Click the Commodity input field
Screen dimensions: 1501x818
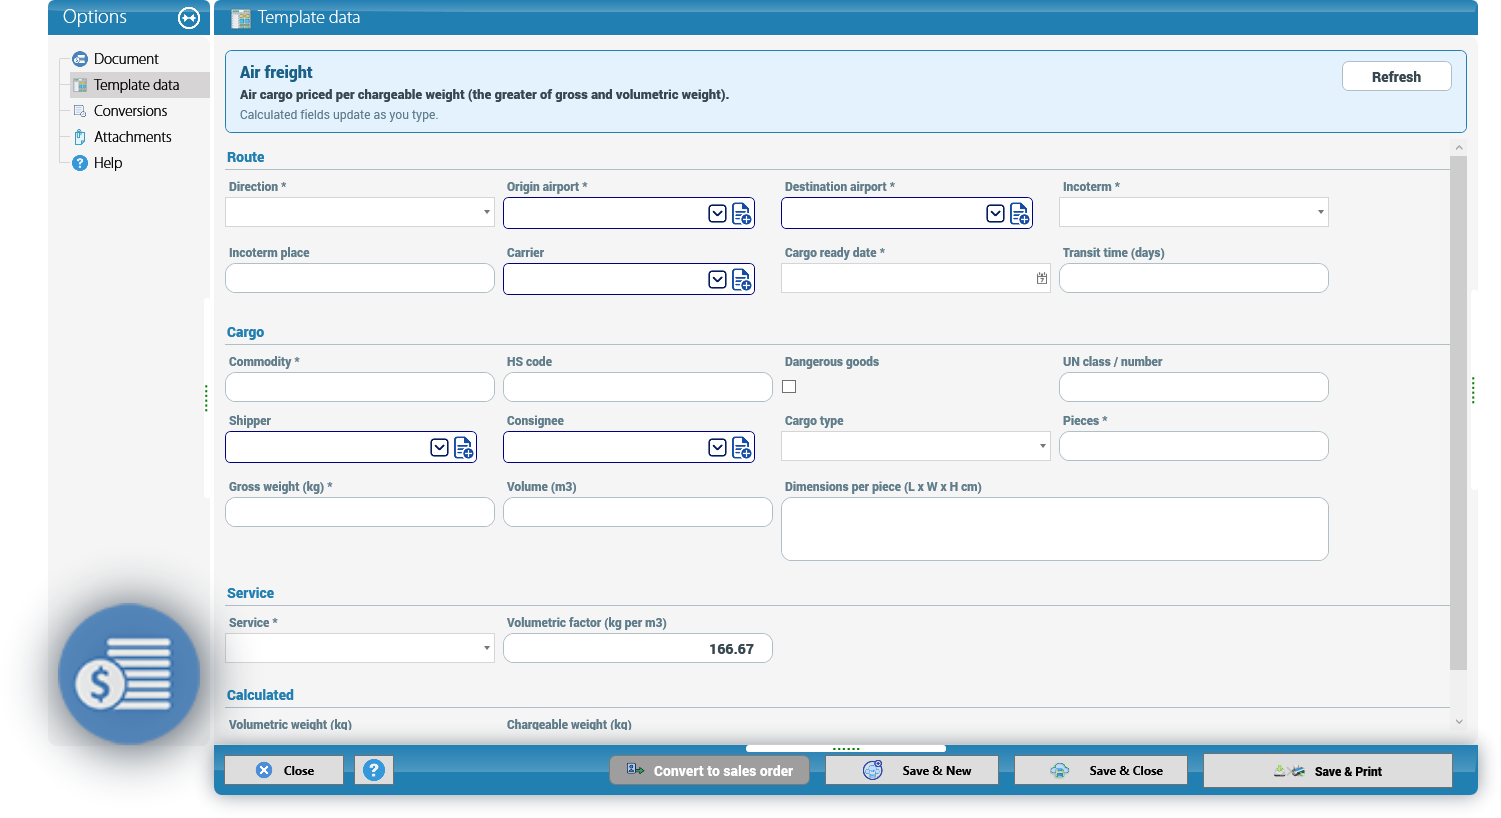pos(360,387)
